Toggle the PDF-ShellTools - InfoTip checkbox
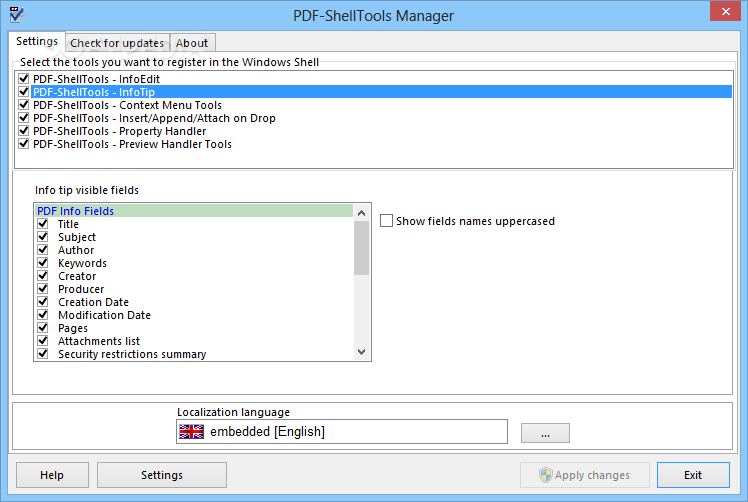 pyautogui.click(x=24, y=91)
